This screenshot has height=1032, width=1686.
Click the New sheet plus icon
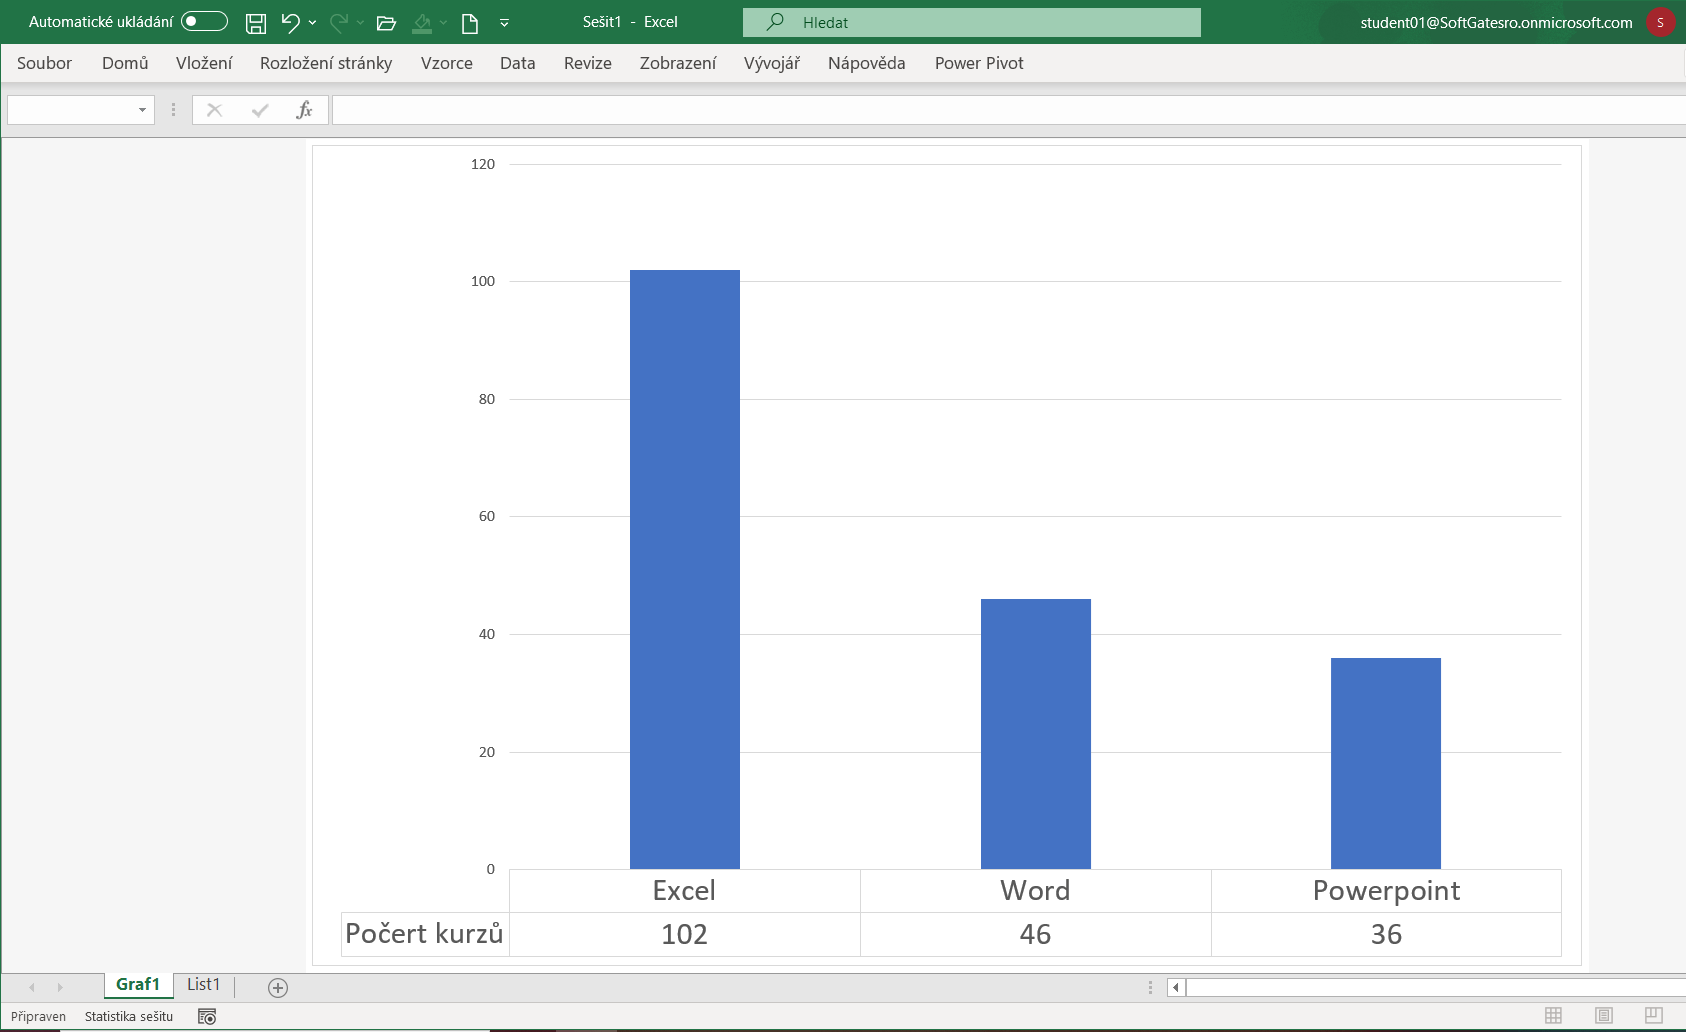(x=278, y=987)
